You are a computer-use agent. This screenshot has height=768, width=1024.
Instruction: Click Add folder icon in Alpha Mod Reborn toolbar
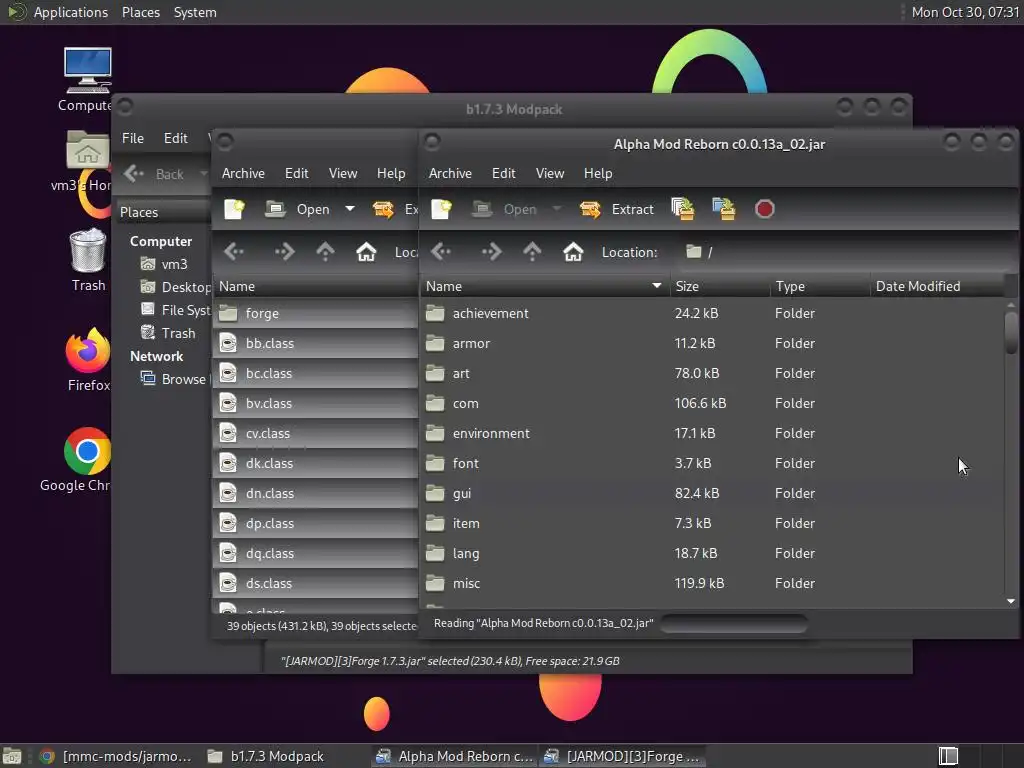[x=724, y=209]
